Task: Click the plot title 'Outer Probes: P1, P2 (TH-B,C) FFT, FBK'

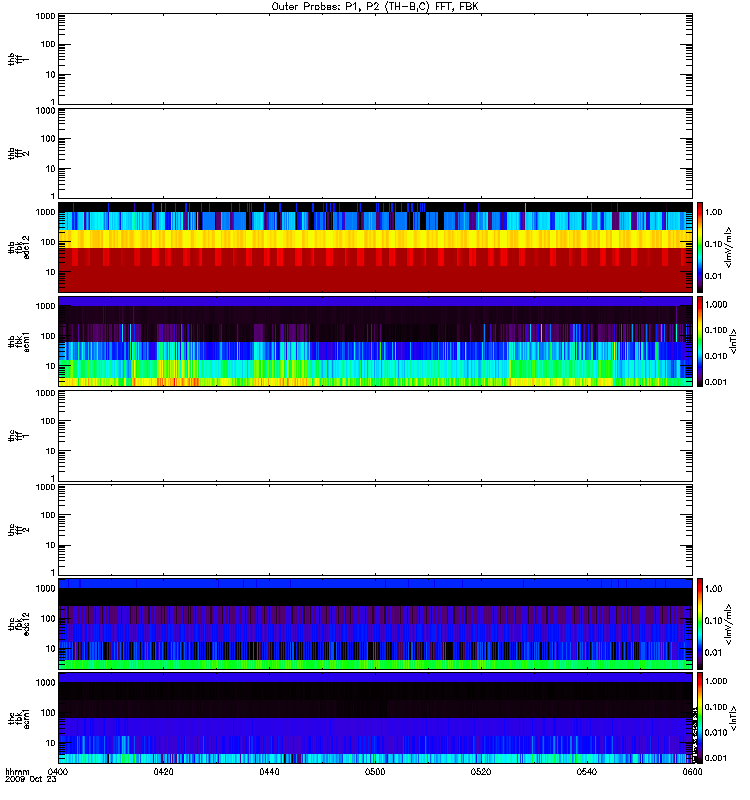Action: (375, 7)
